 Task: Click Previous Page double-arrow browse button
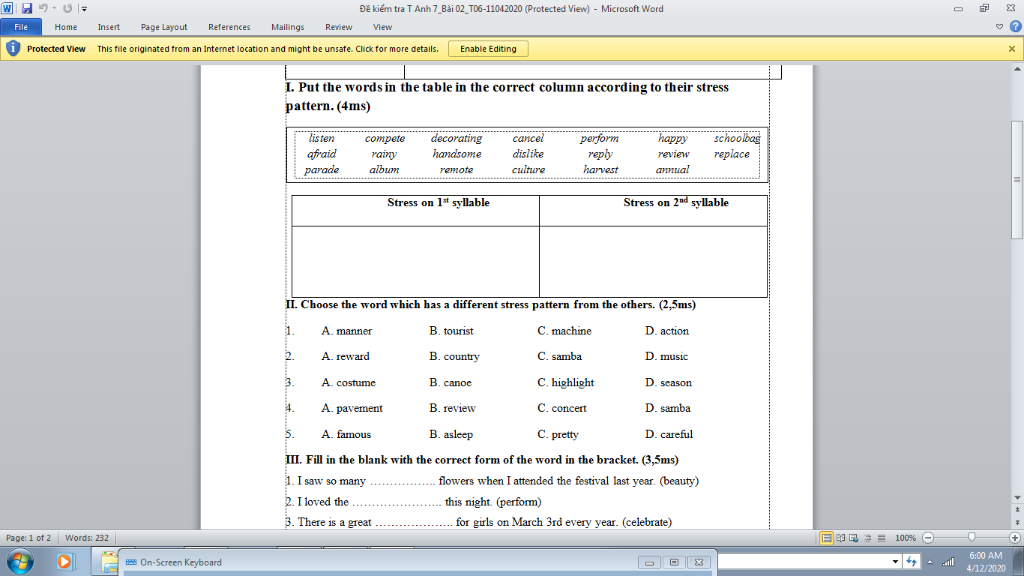coord(1017,509)
